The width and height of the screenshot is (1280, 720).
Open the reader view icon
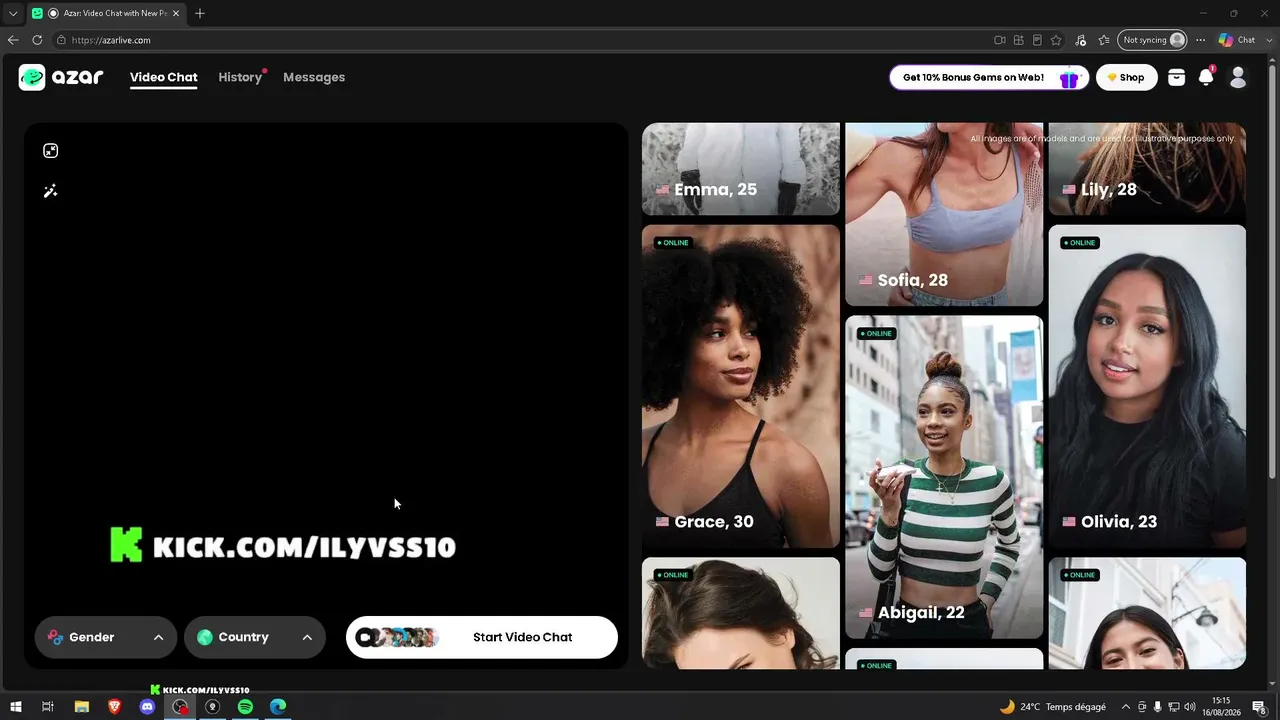click(1037, 40)
